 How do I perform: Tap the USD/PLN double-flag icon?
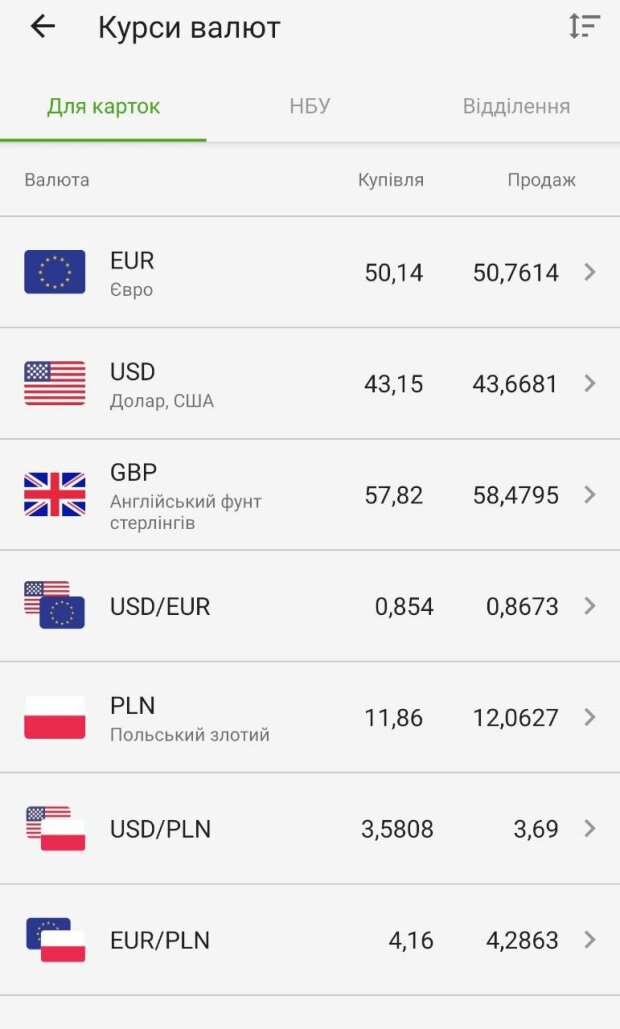click(55, 828)
